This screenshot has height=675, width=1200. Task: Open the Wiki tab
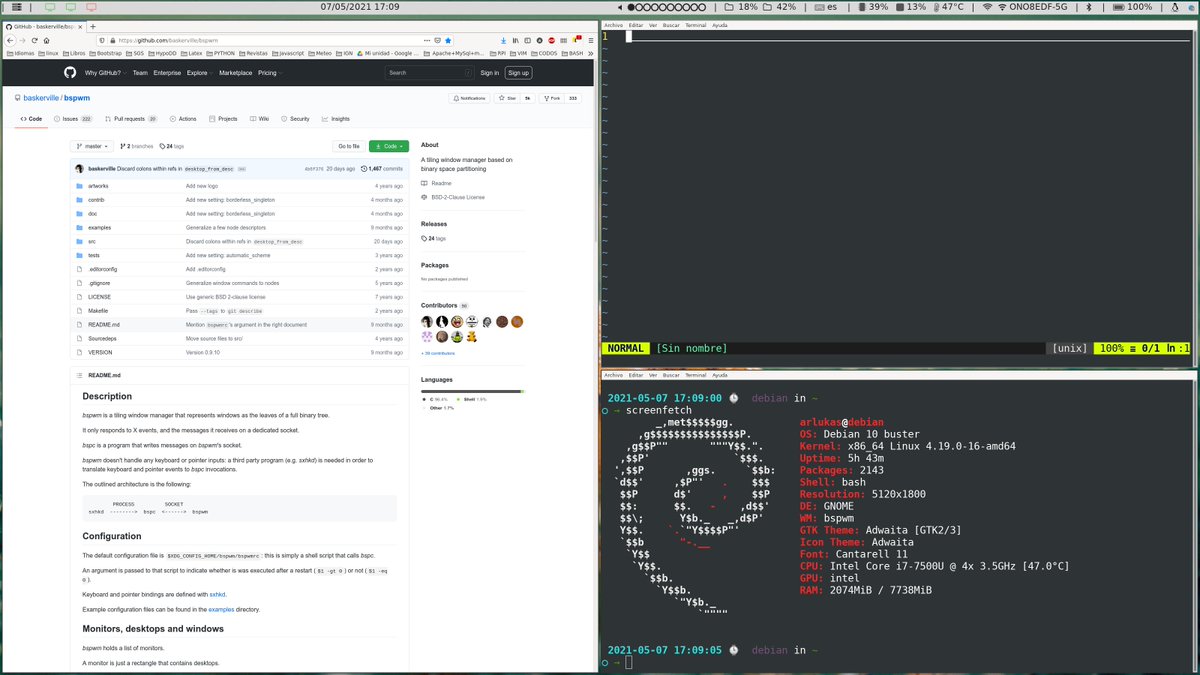(x=259, y=119)
